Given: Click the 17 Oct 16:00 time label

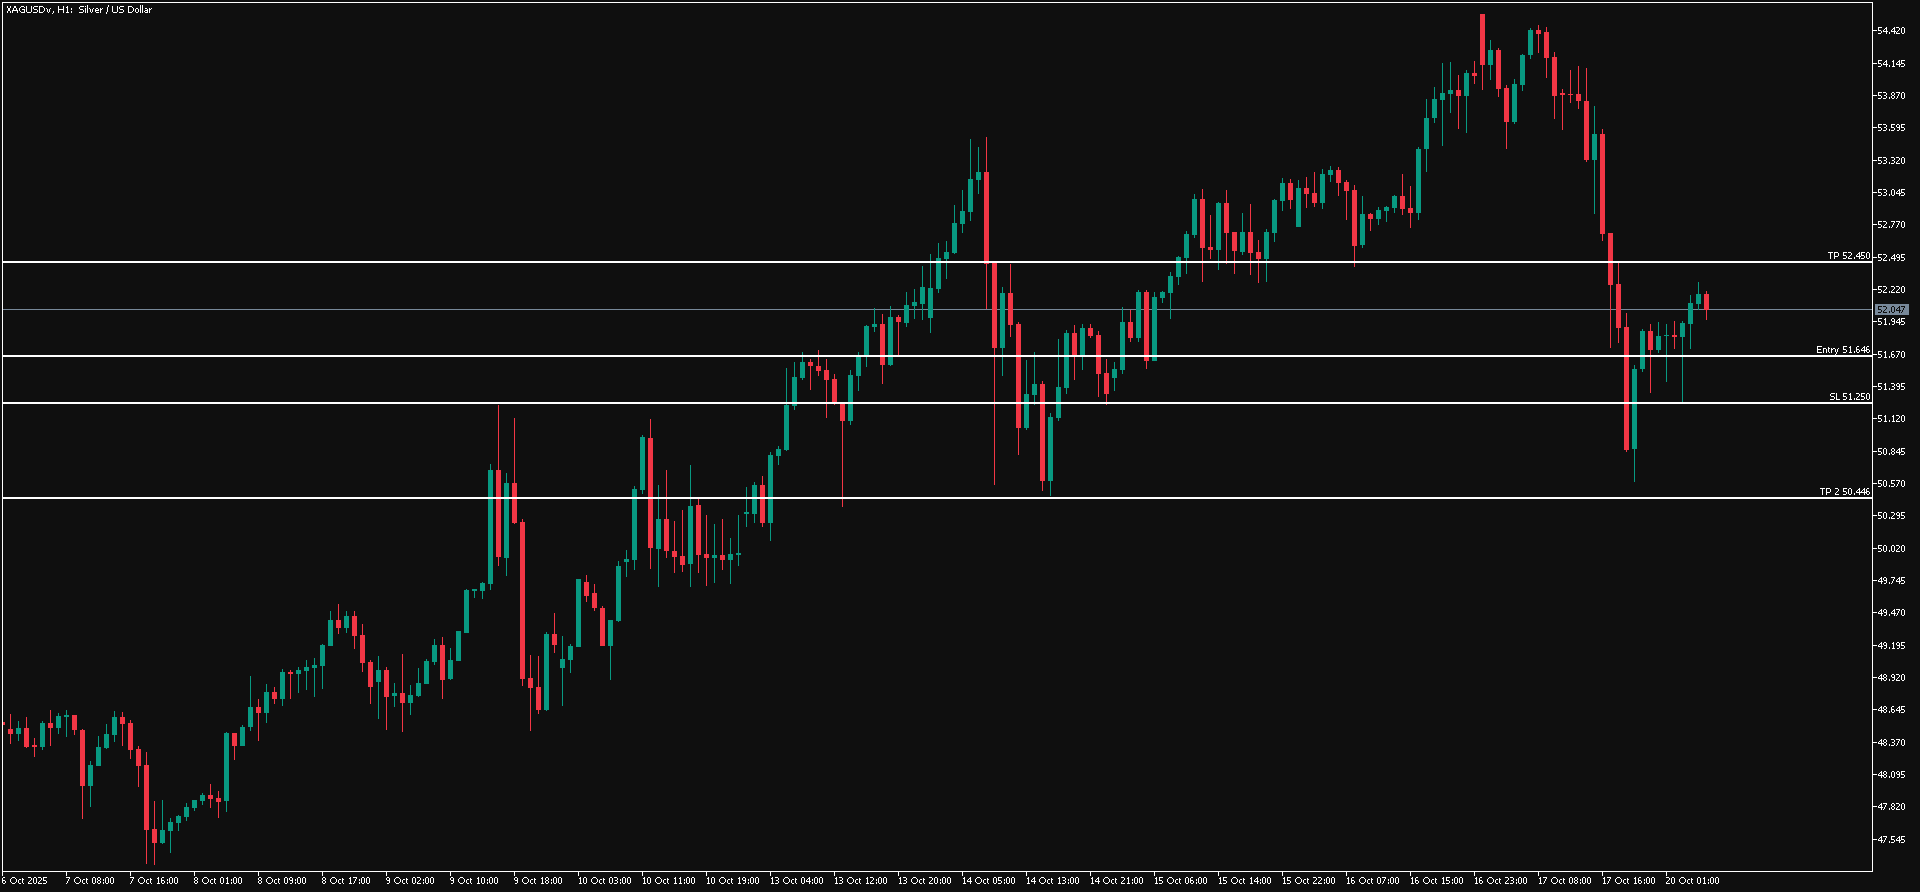Looking at the screenshot, I should click(1628, 881).
